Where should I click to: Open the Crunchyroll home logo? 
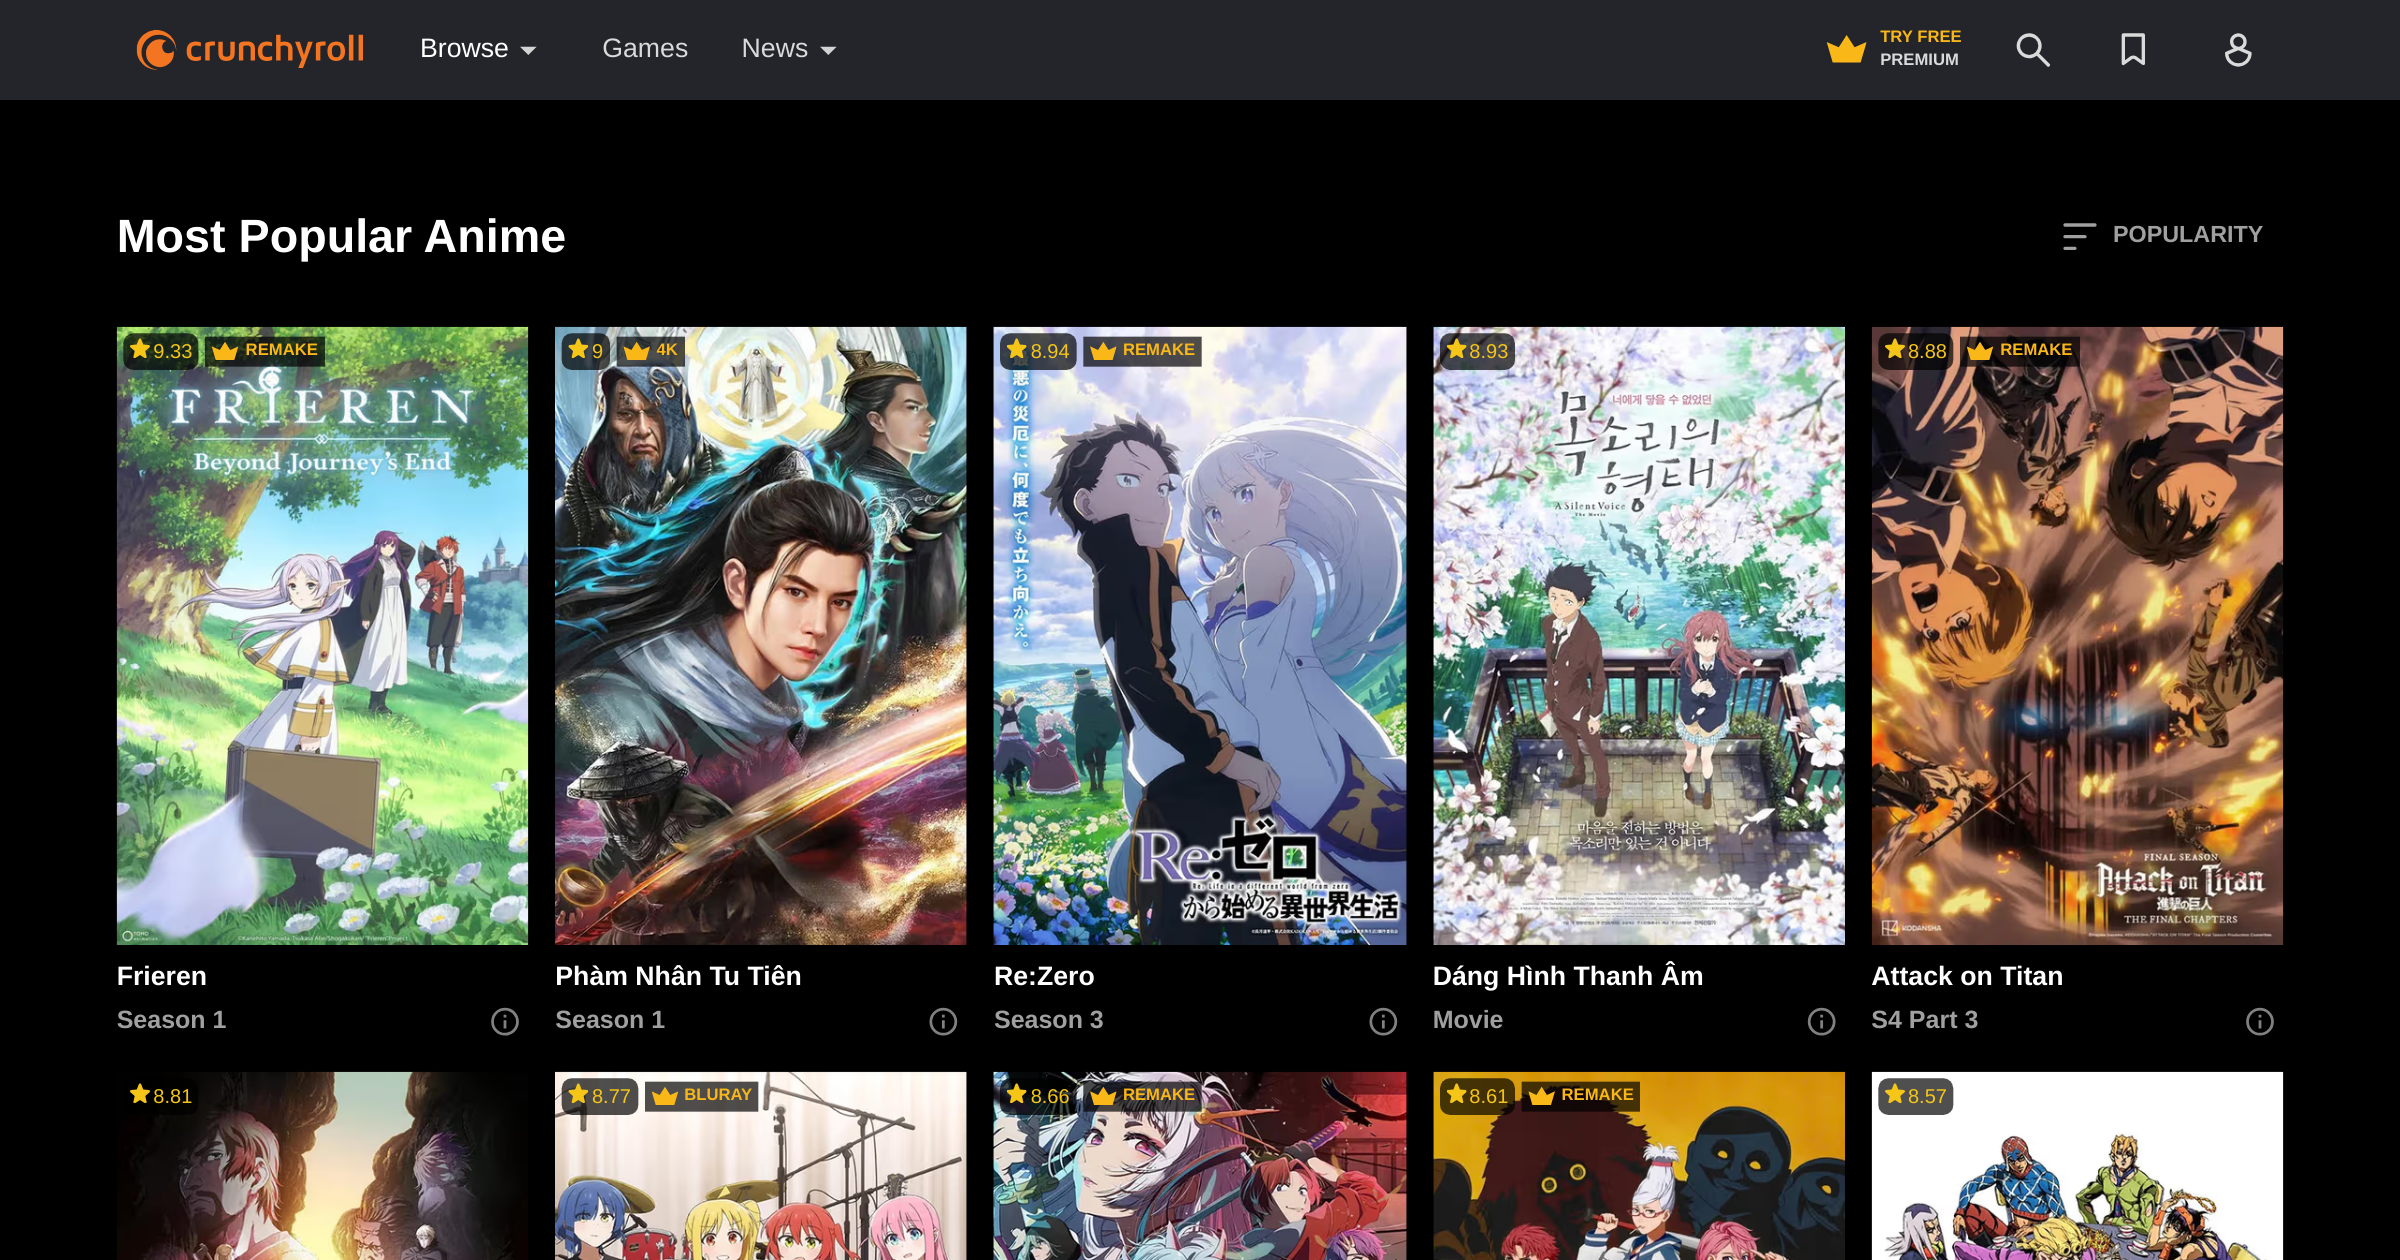tap(250, 49)
